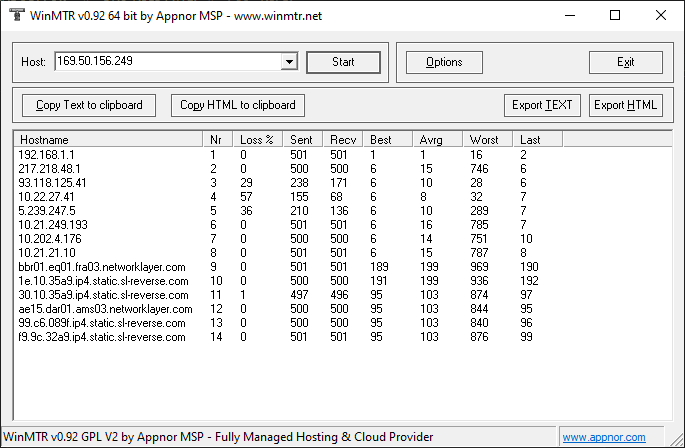
Task: Close the WinMTR window
Action: [x=661, y=15]
